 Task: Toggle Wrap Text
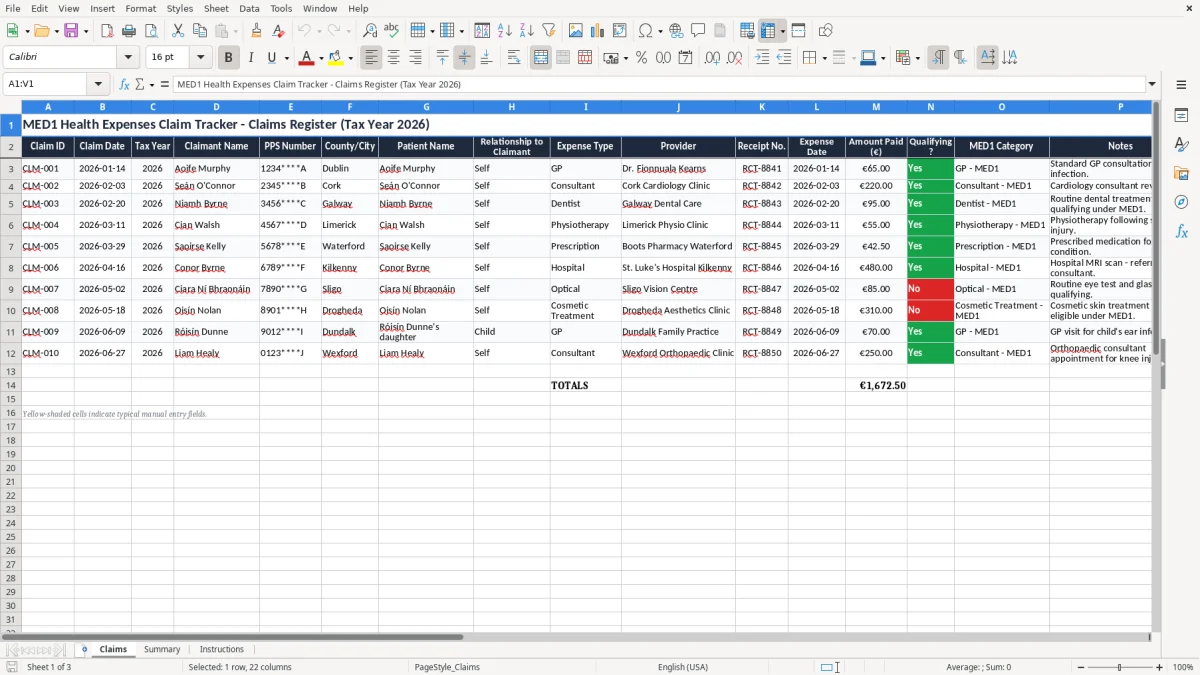click(x=514, y=57)
